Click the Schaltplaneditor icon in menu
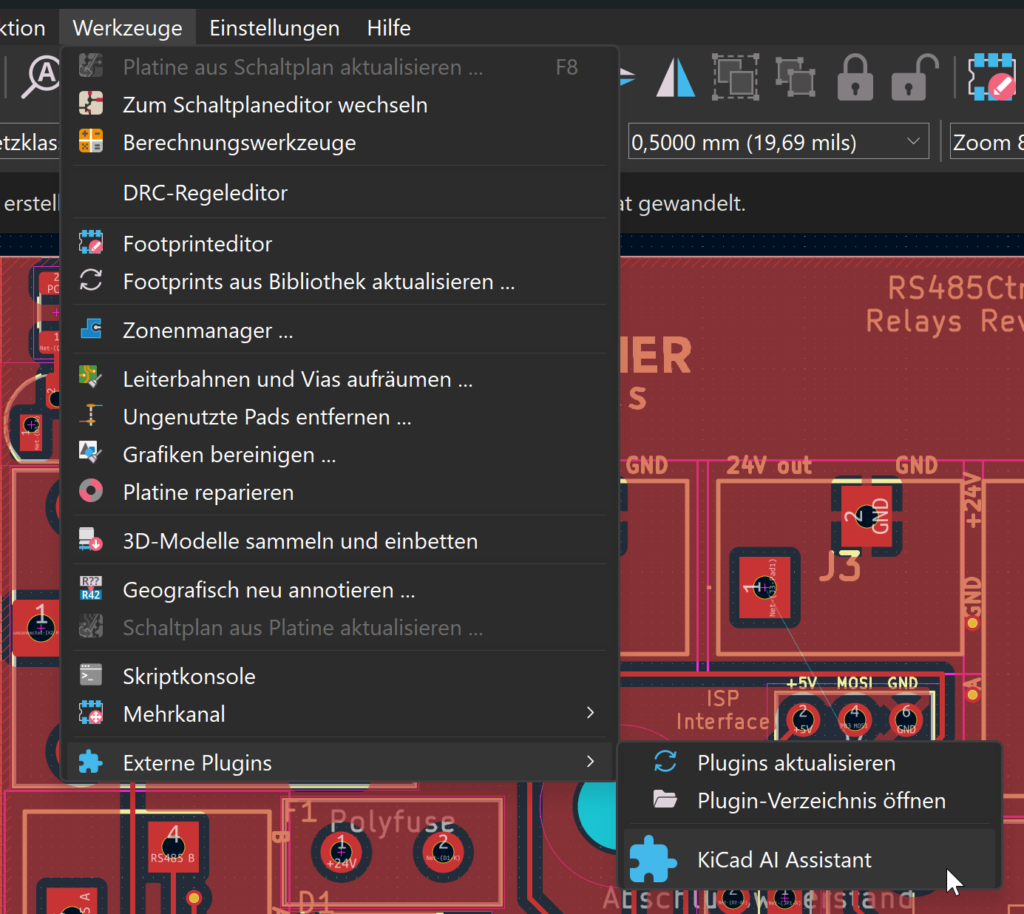Screen dimensions: 1024x914 [91, 104]
